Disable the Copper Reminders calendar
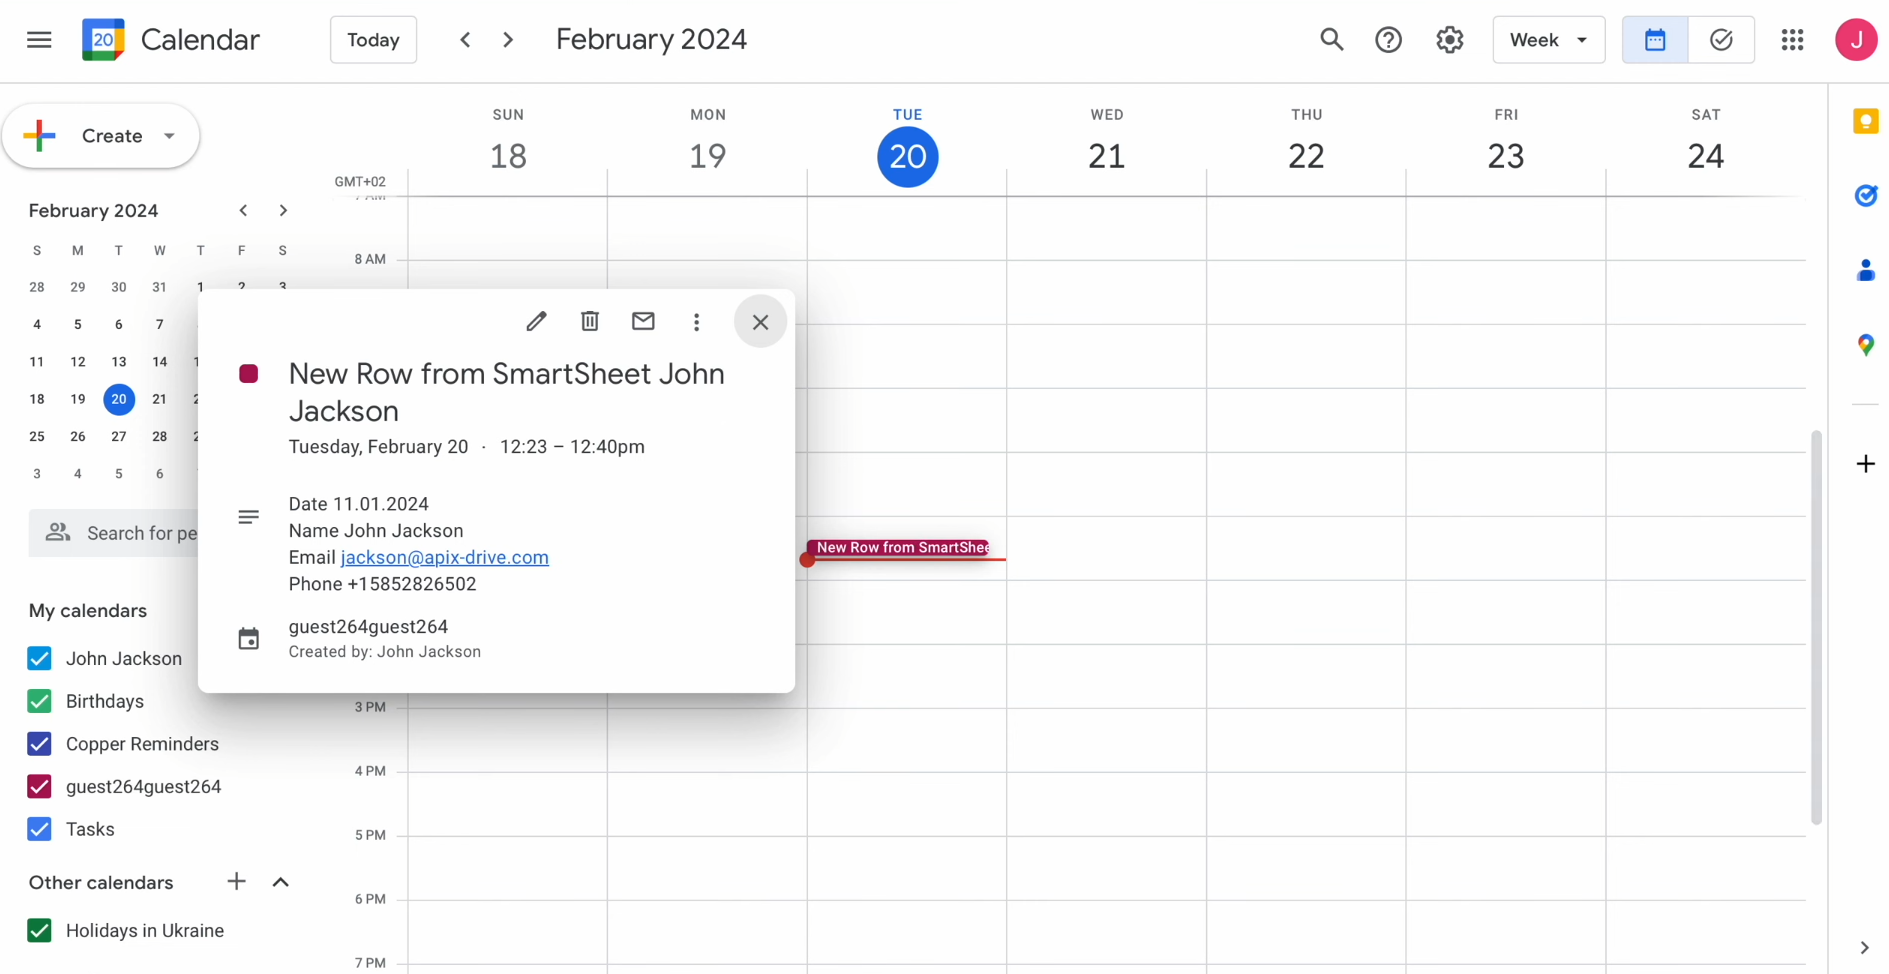1889x974 pixels. pos(39,744)
